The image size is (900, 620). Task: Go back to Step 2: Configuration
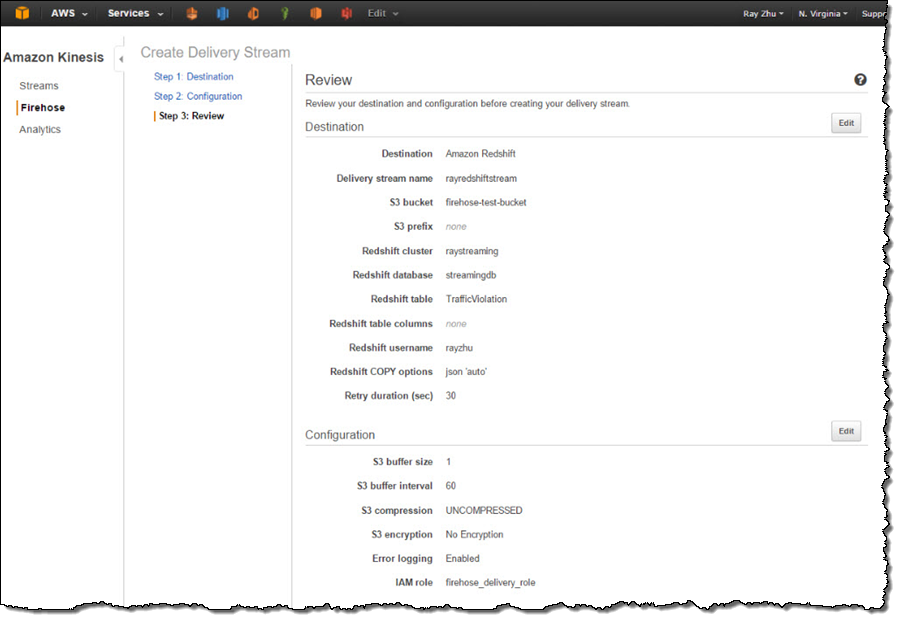click(x=198, y=96)
